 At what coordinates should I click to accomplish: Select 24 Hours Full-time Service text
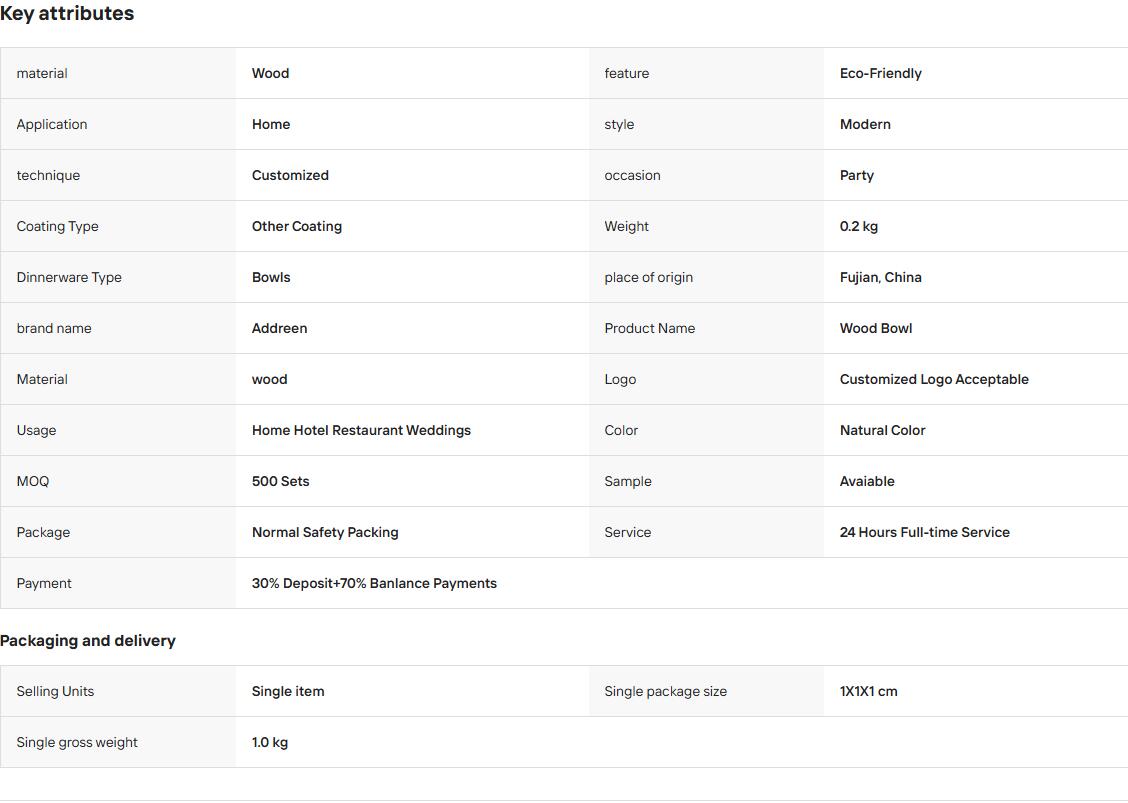click(924, 533)
